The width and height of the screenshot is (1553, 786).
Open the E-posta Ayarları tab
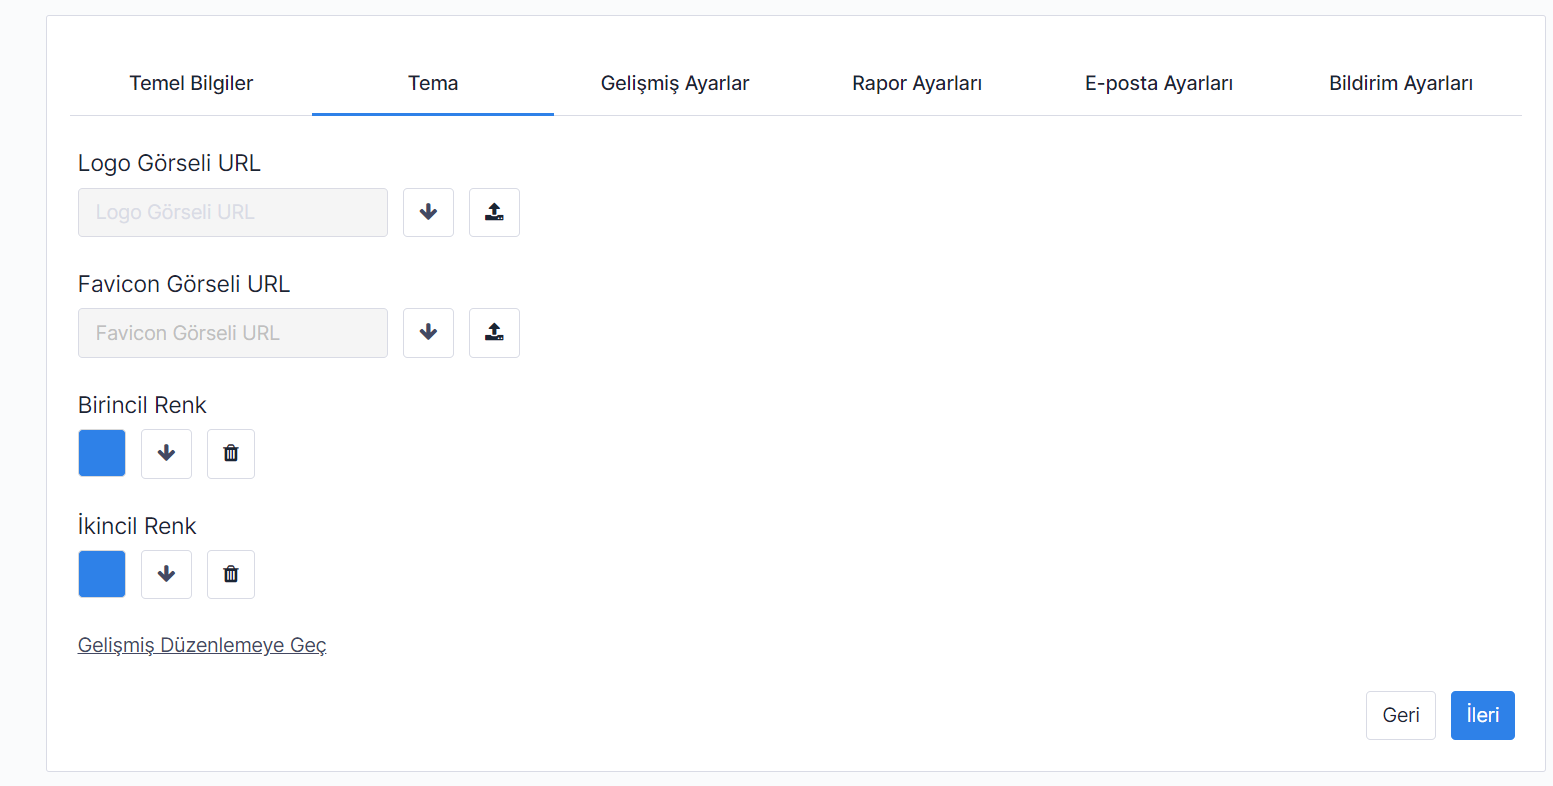tap(1159, 84)
